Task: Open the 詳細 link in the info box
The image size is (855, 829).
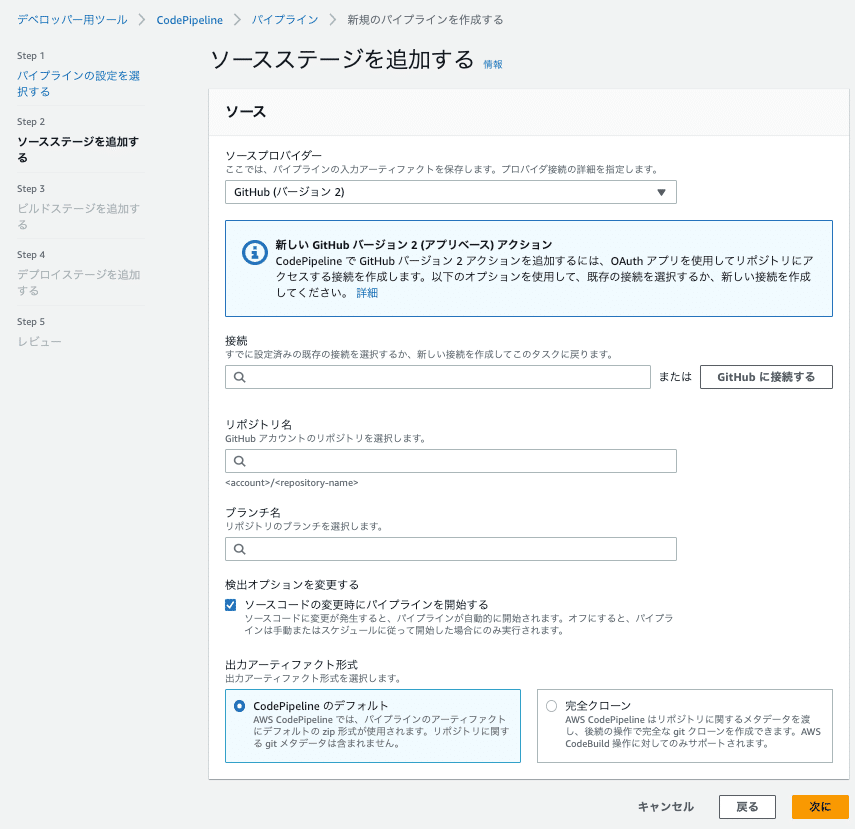Action: point(367,293)
